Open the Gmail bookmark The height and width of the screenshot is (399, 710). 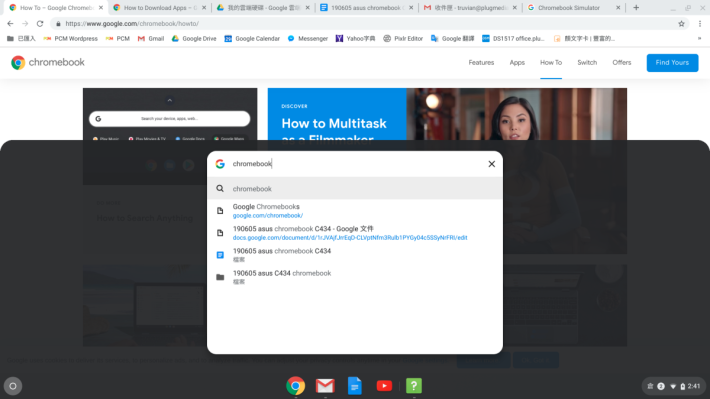coord(151,38)
